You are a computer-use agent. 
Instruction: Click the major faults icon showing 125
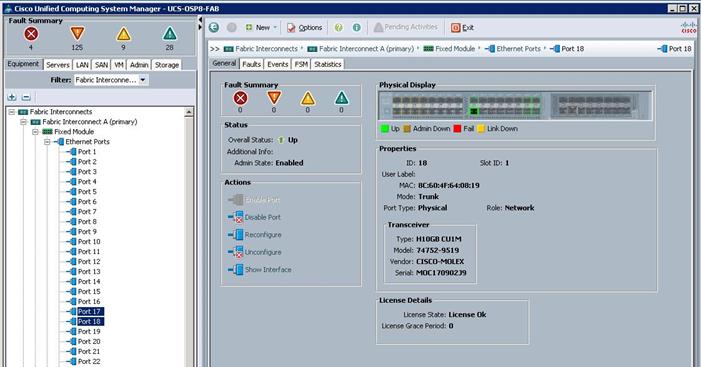(x=77, y=34)
